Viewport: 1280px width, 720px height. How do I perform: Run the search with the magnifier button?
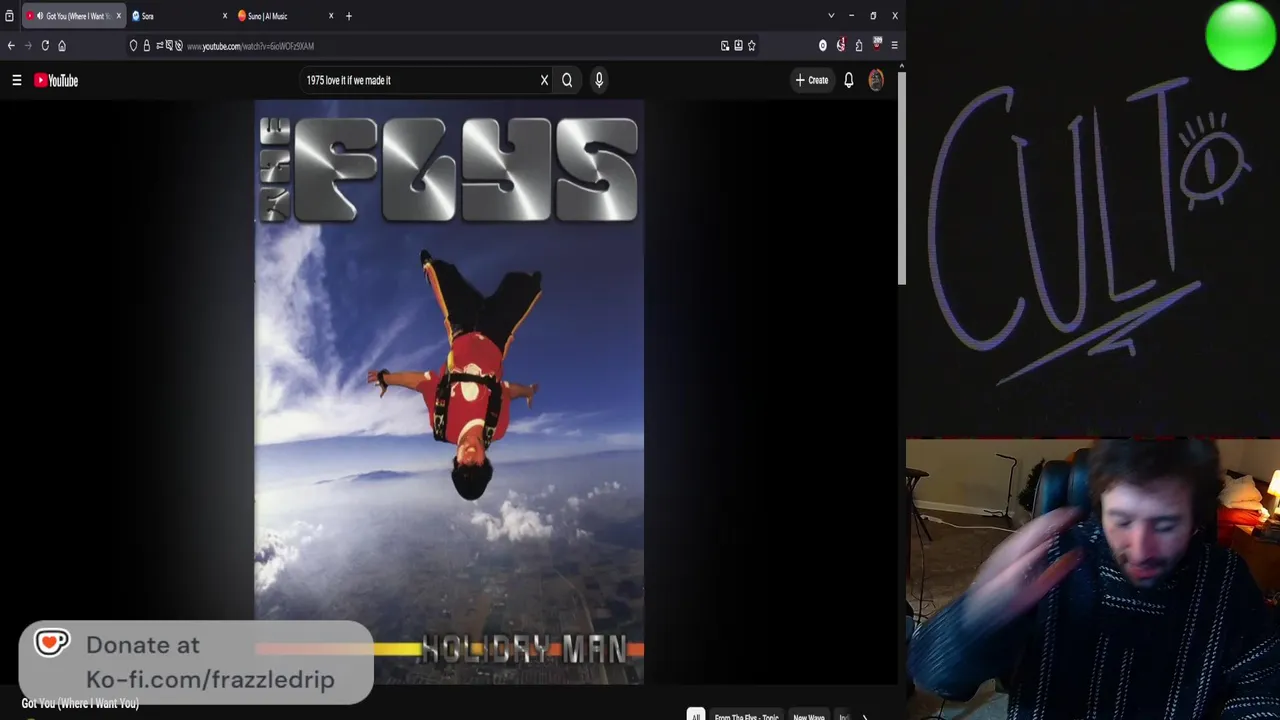coord(567,80)
